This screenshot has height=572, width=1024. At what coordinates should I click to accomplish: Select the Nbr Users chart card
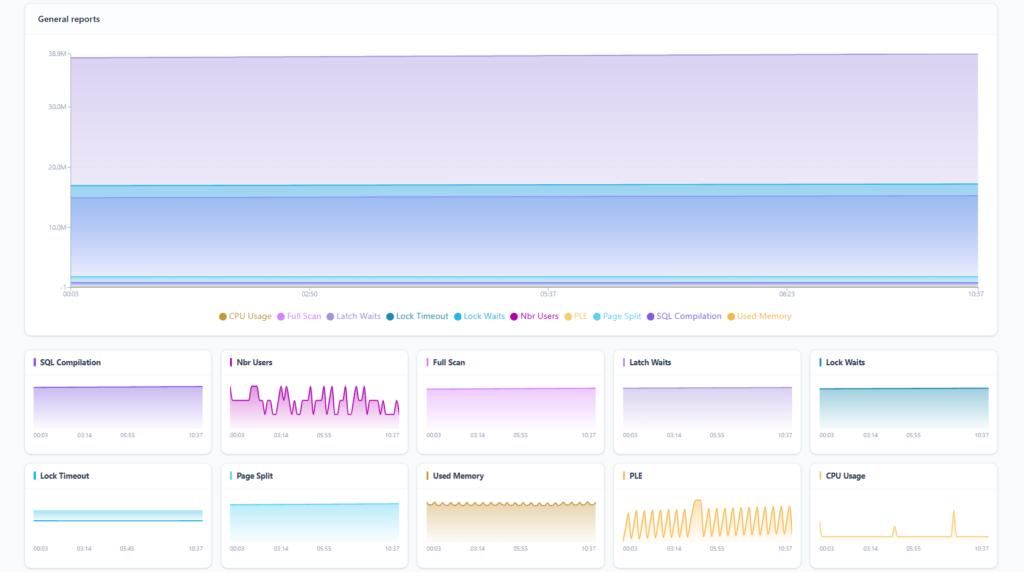pyautogui.click(x=314, y=402)
